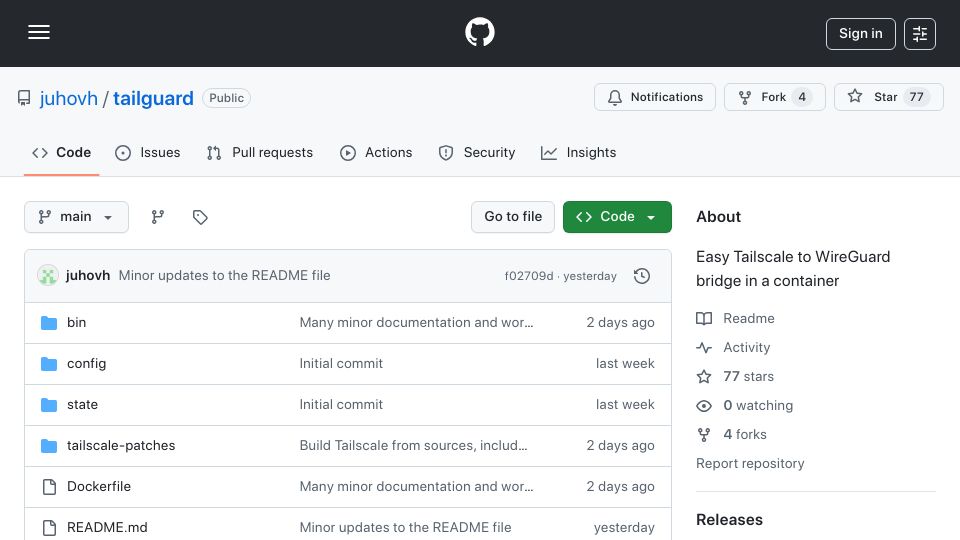Click fork count badge 4
Image resolution: width=960 pixels, height=540 pixels.
tap(801, 97)
